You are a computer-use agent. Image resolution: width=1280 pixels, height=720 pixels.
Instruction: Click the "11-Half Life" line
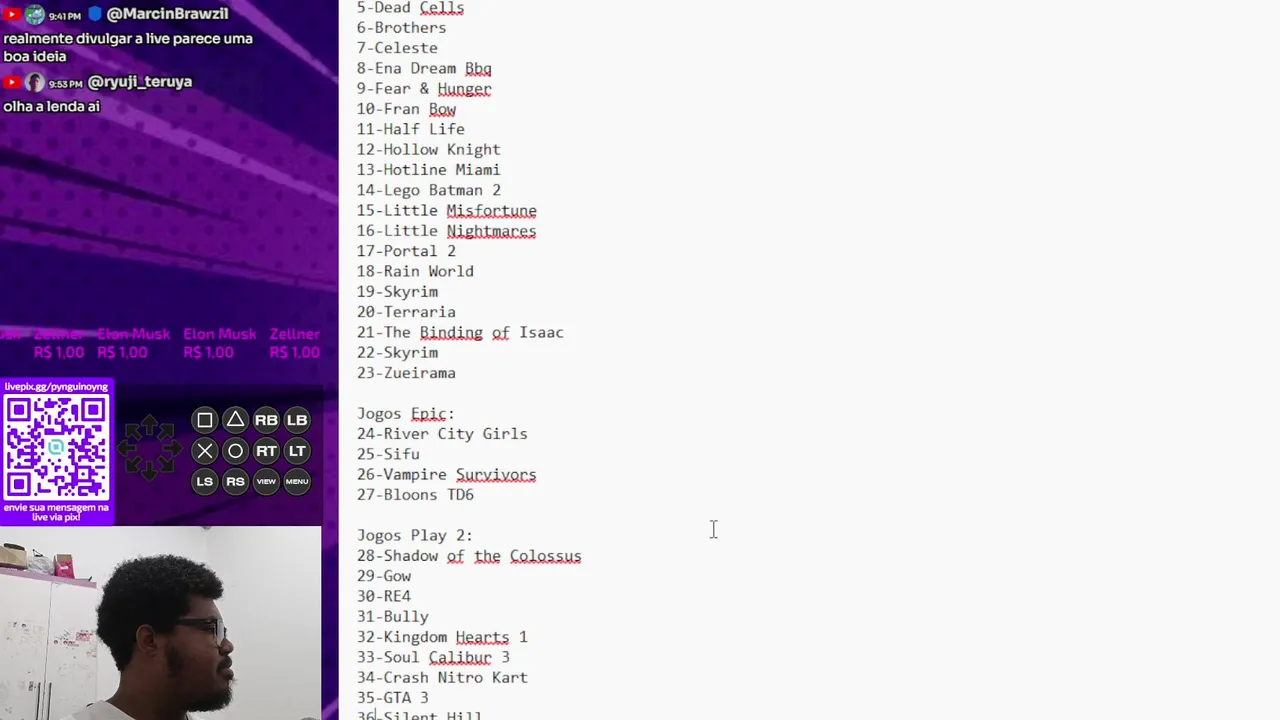pos(410,129)
